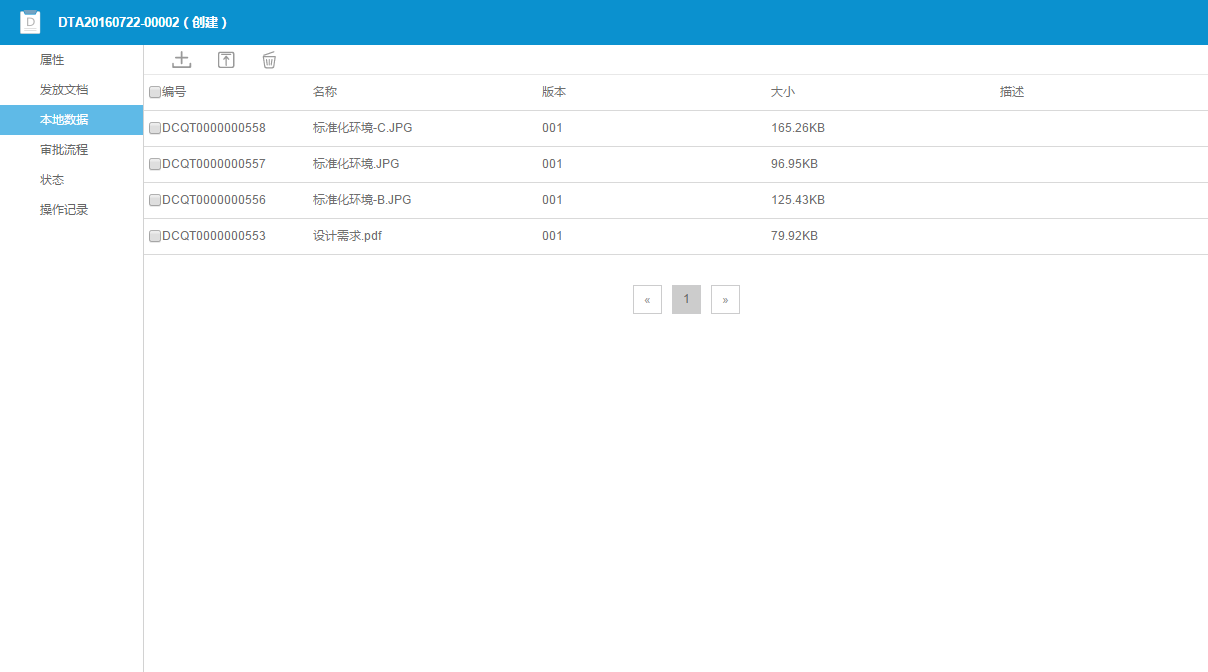Check the box for DCQT0000000558
Screen dimensions: 1208x672
155,128
